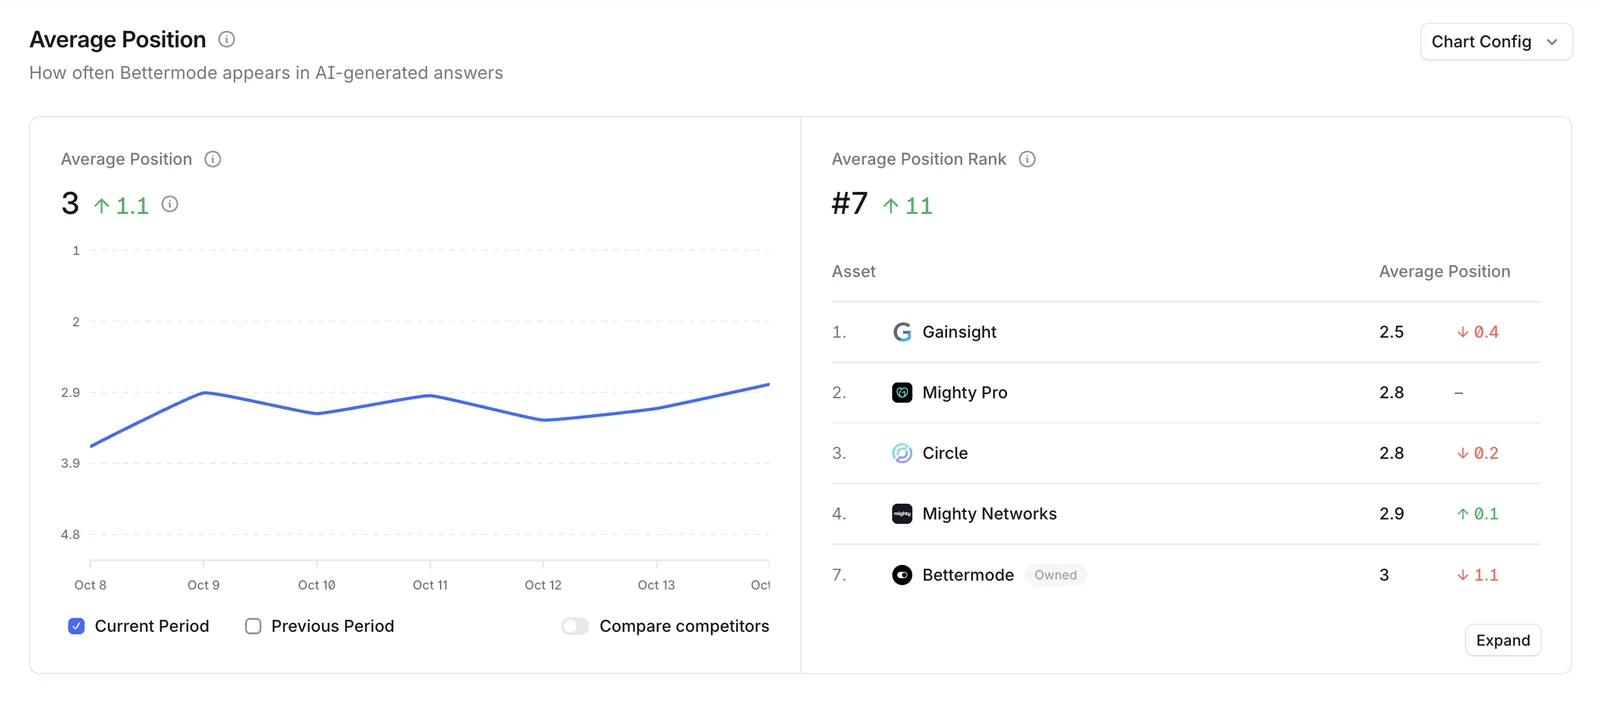Enable the Compare competitors toggle
Viewport: 1600px width, 717px height.
pos(575,626)
